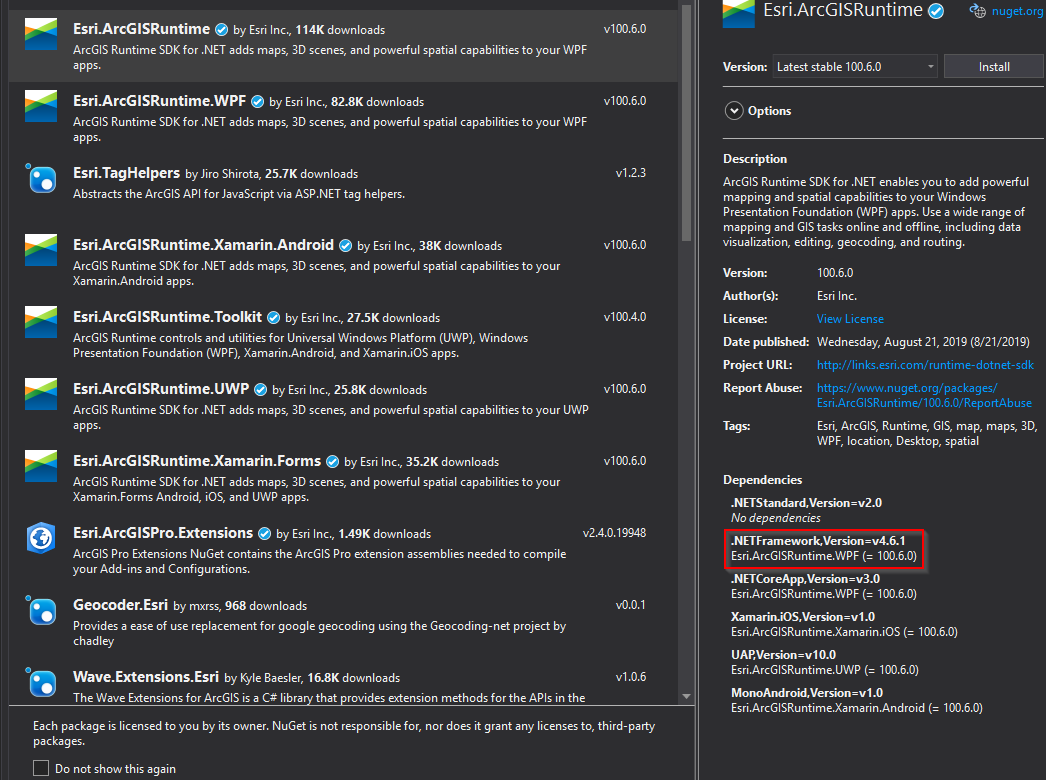Screen dimensions: 1046x780
Task: Select the Wave.Extensions.Esri package title
Action: coord(145,677)
